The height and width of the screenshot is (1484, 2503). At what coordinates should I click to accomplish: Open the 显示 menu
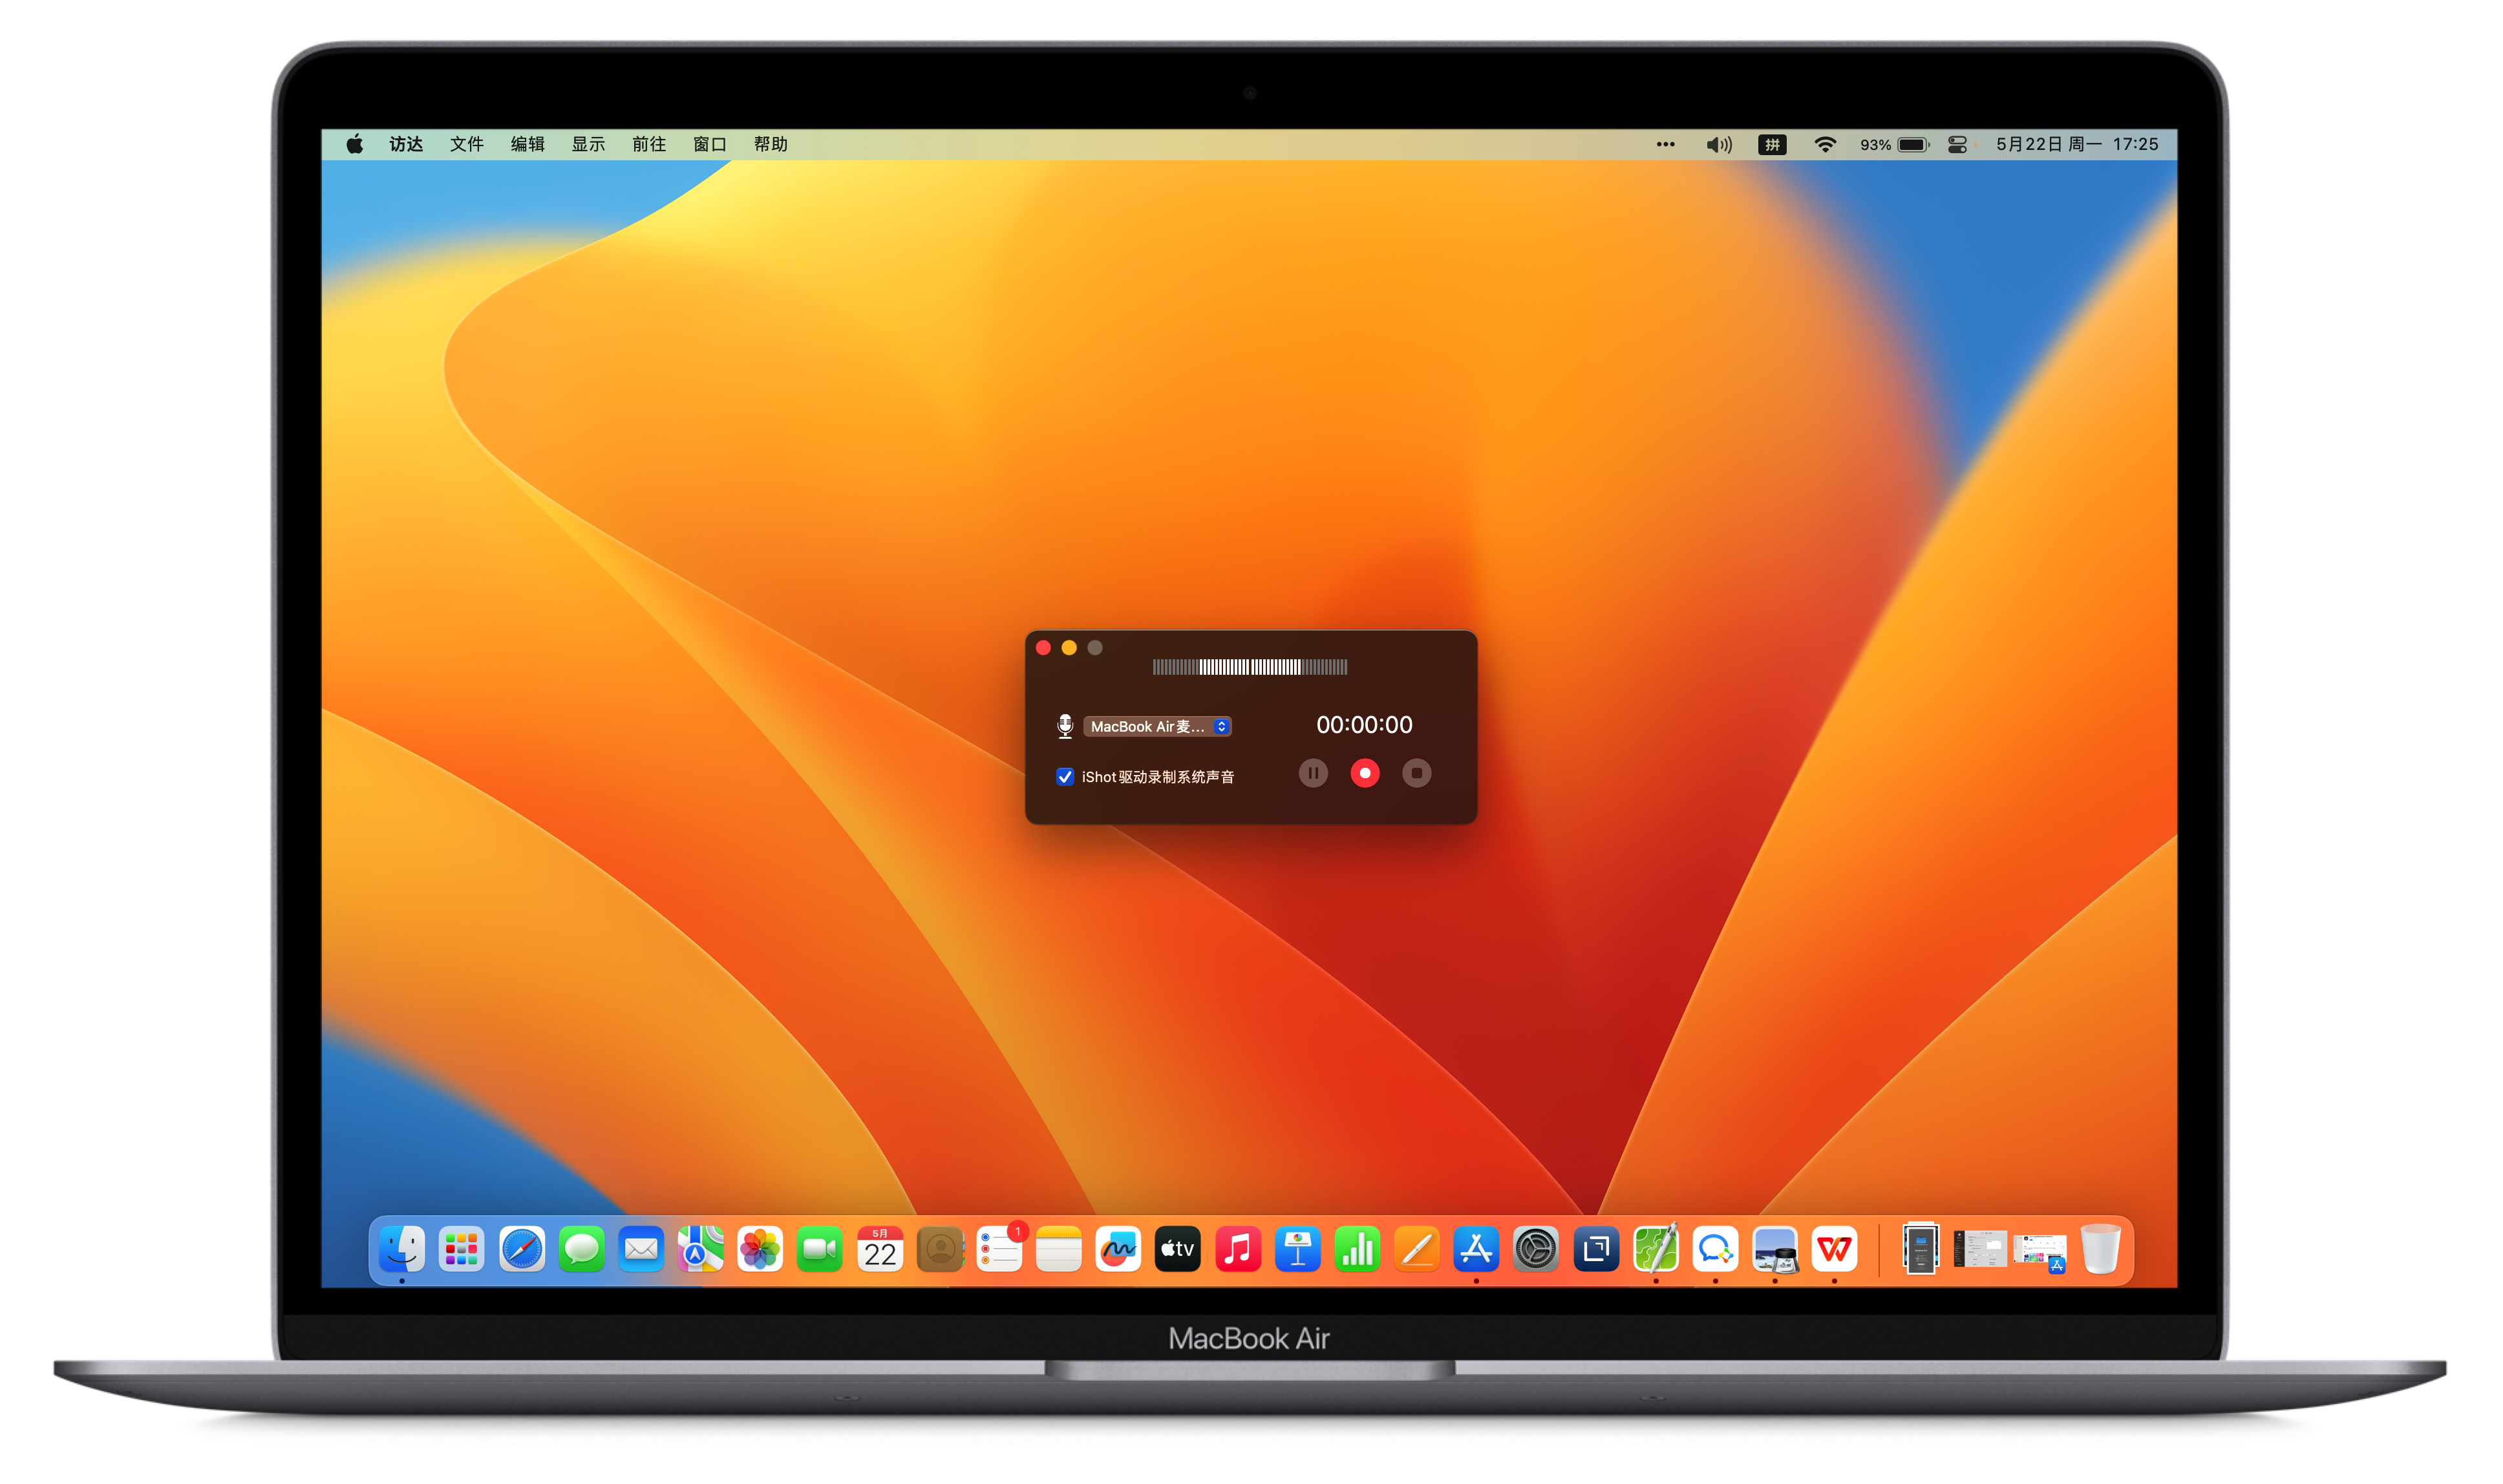pyautogui.click(x=589, y=144)
